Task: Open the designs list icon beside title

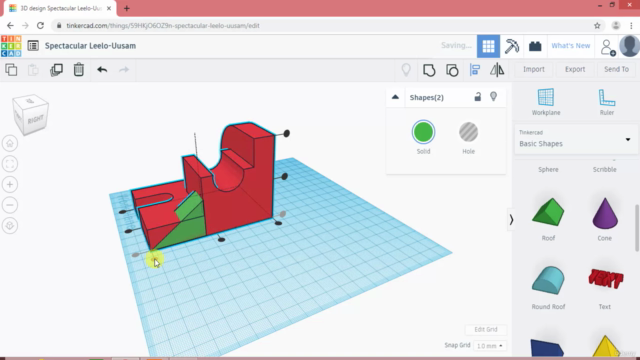Action: 33,46
